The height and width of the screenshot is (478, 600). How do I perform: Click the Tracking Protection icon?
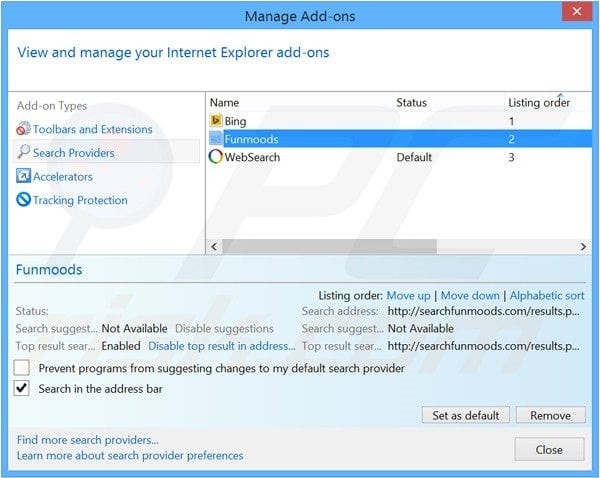click(x=23, y=199)
